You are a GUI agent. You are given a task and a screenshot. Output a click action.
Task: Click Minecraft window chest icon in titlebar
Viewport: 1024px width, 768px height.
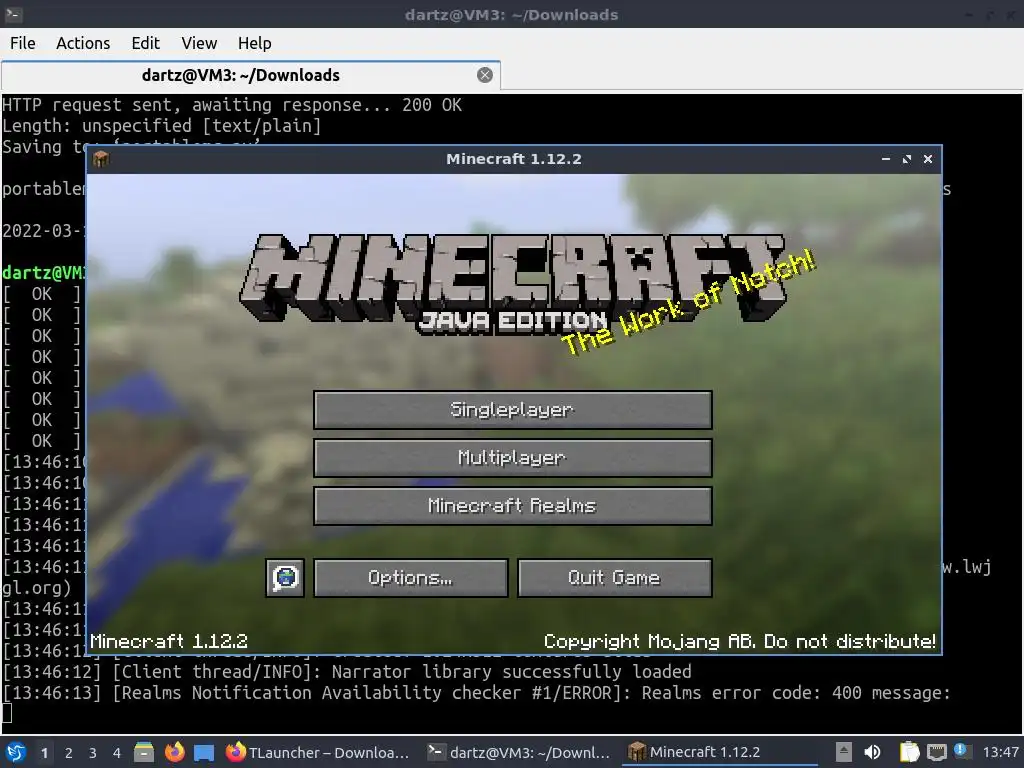click(x=101, y=159)
